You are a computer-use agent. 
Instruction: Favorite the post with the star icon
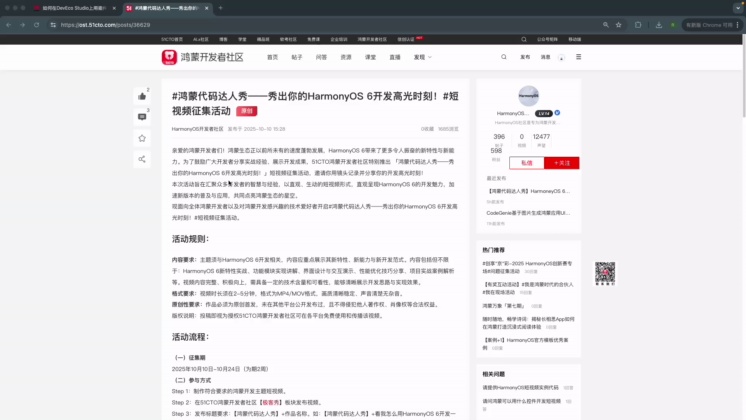click(x=142, y=138)
